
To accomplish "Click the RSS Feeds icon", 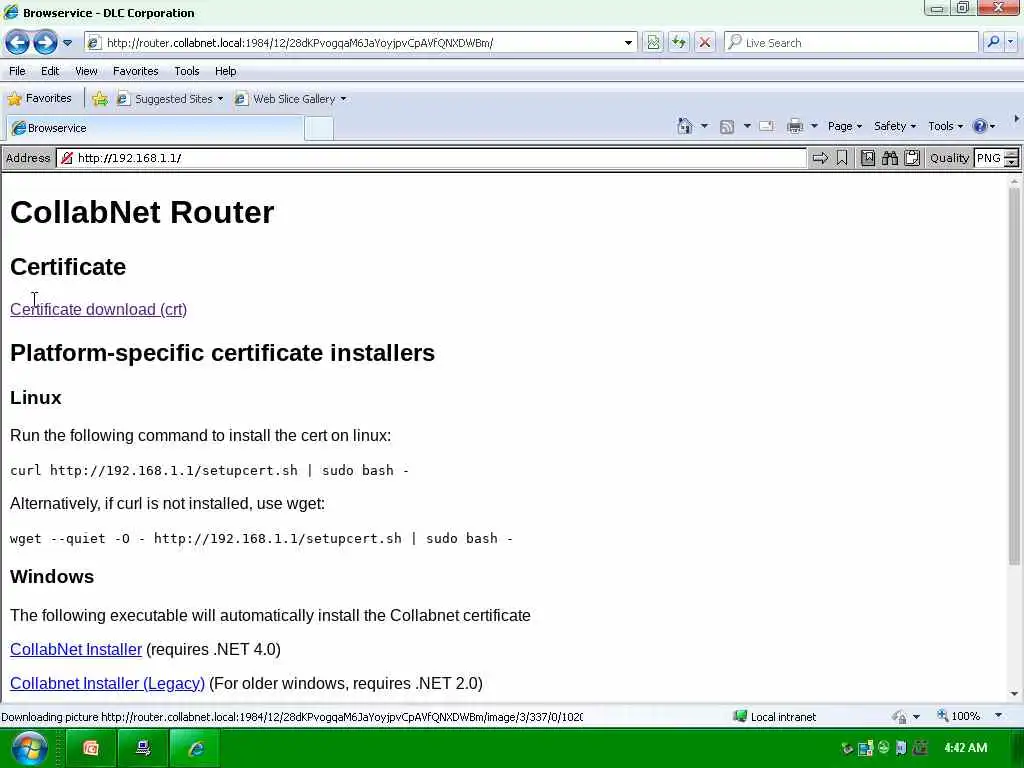I will pyautogui.click(x=727, y=127).
